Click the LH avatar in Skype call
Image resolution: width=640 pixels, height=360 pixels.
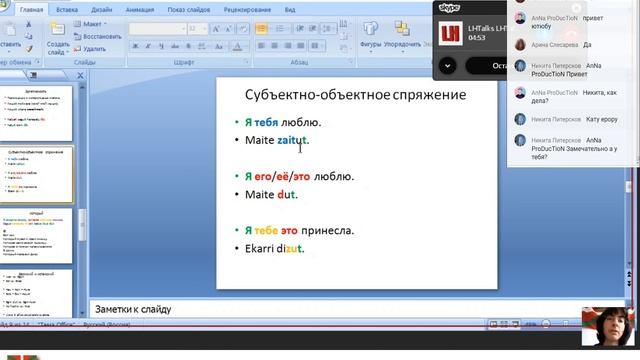pos(451,33)
